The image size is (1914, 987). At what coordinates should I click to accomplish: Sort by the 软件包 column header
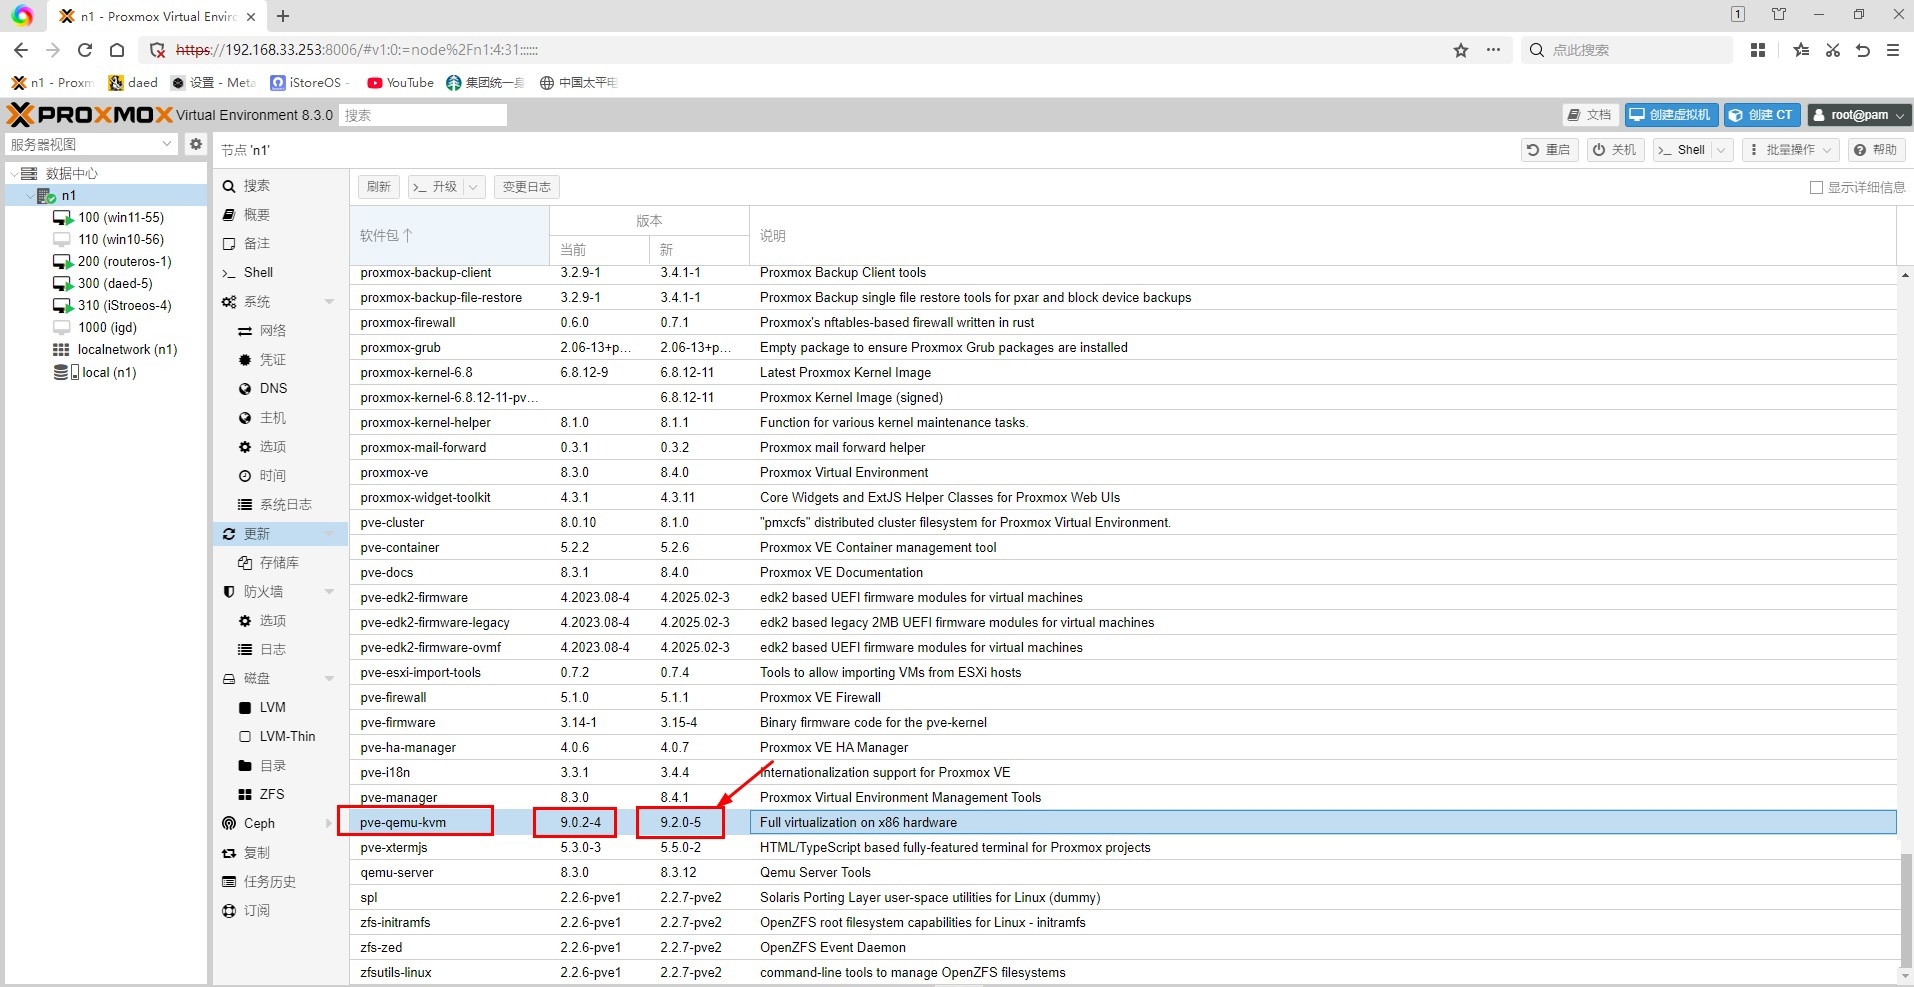coord(449,236)
